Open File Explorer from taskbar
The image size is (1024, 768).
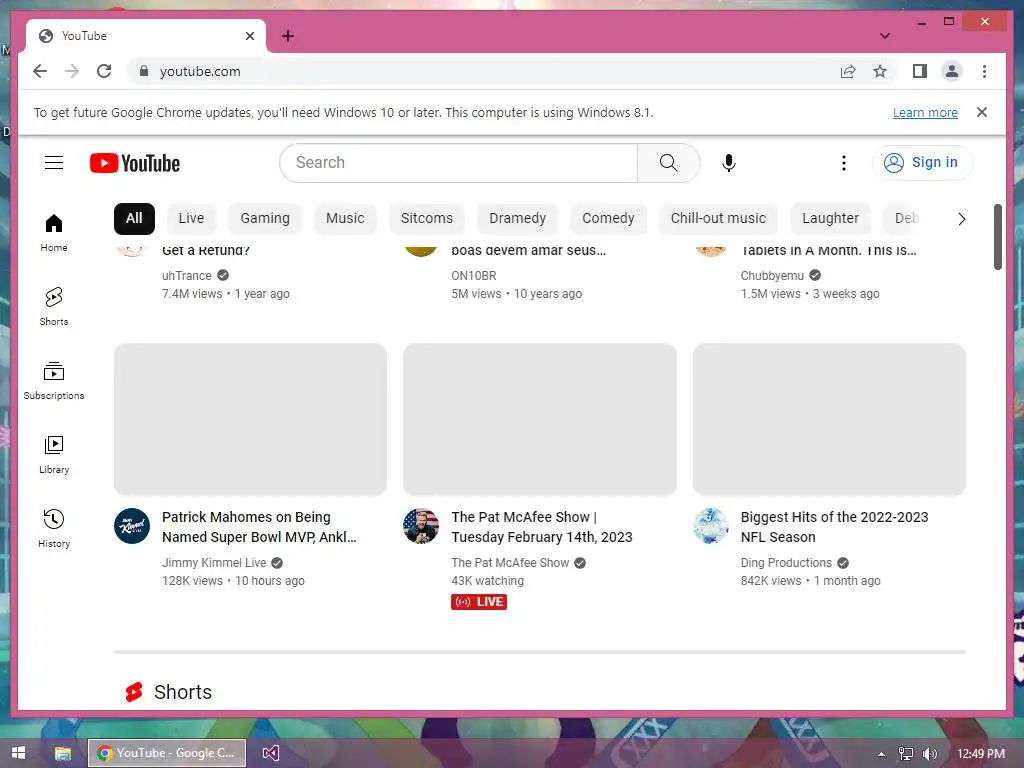(63, 753)
